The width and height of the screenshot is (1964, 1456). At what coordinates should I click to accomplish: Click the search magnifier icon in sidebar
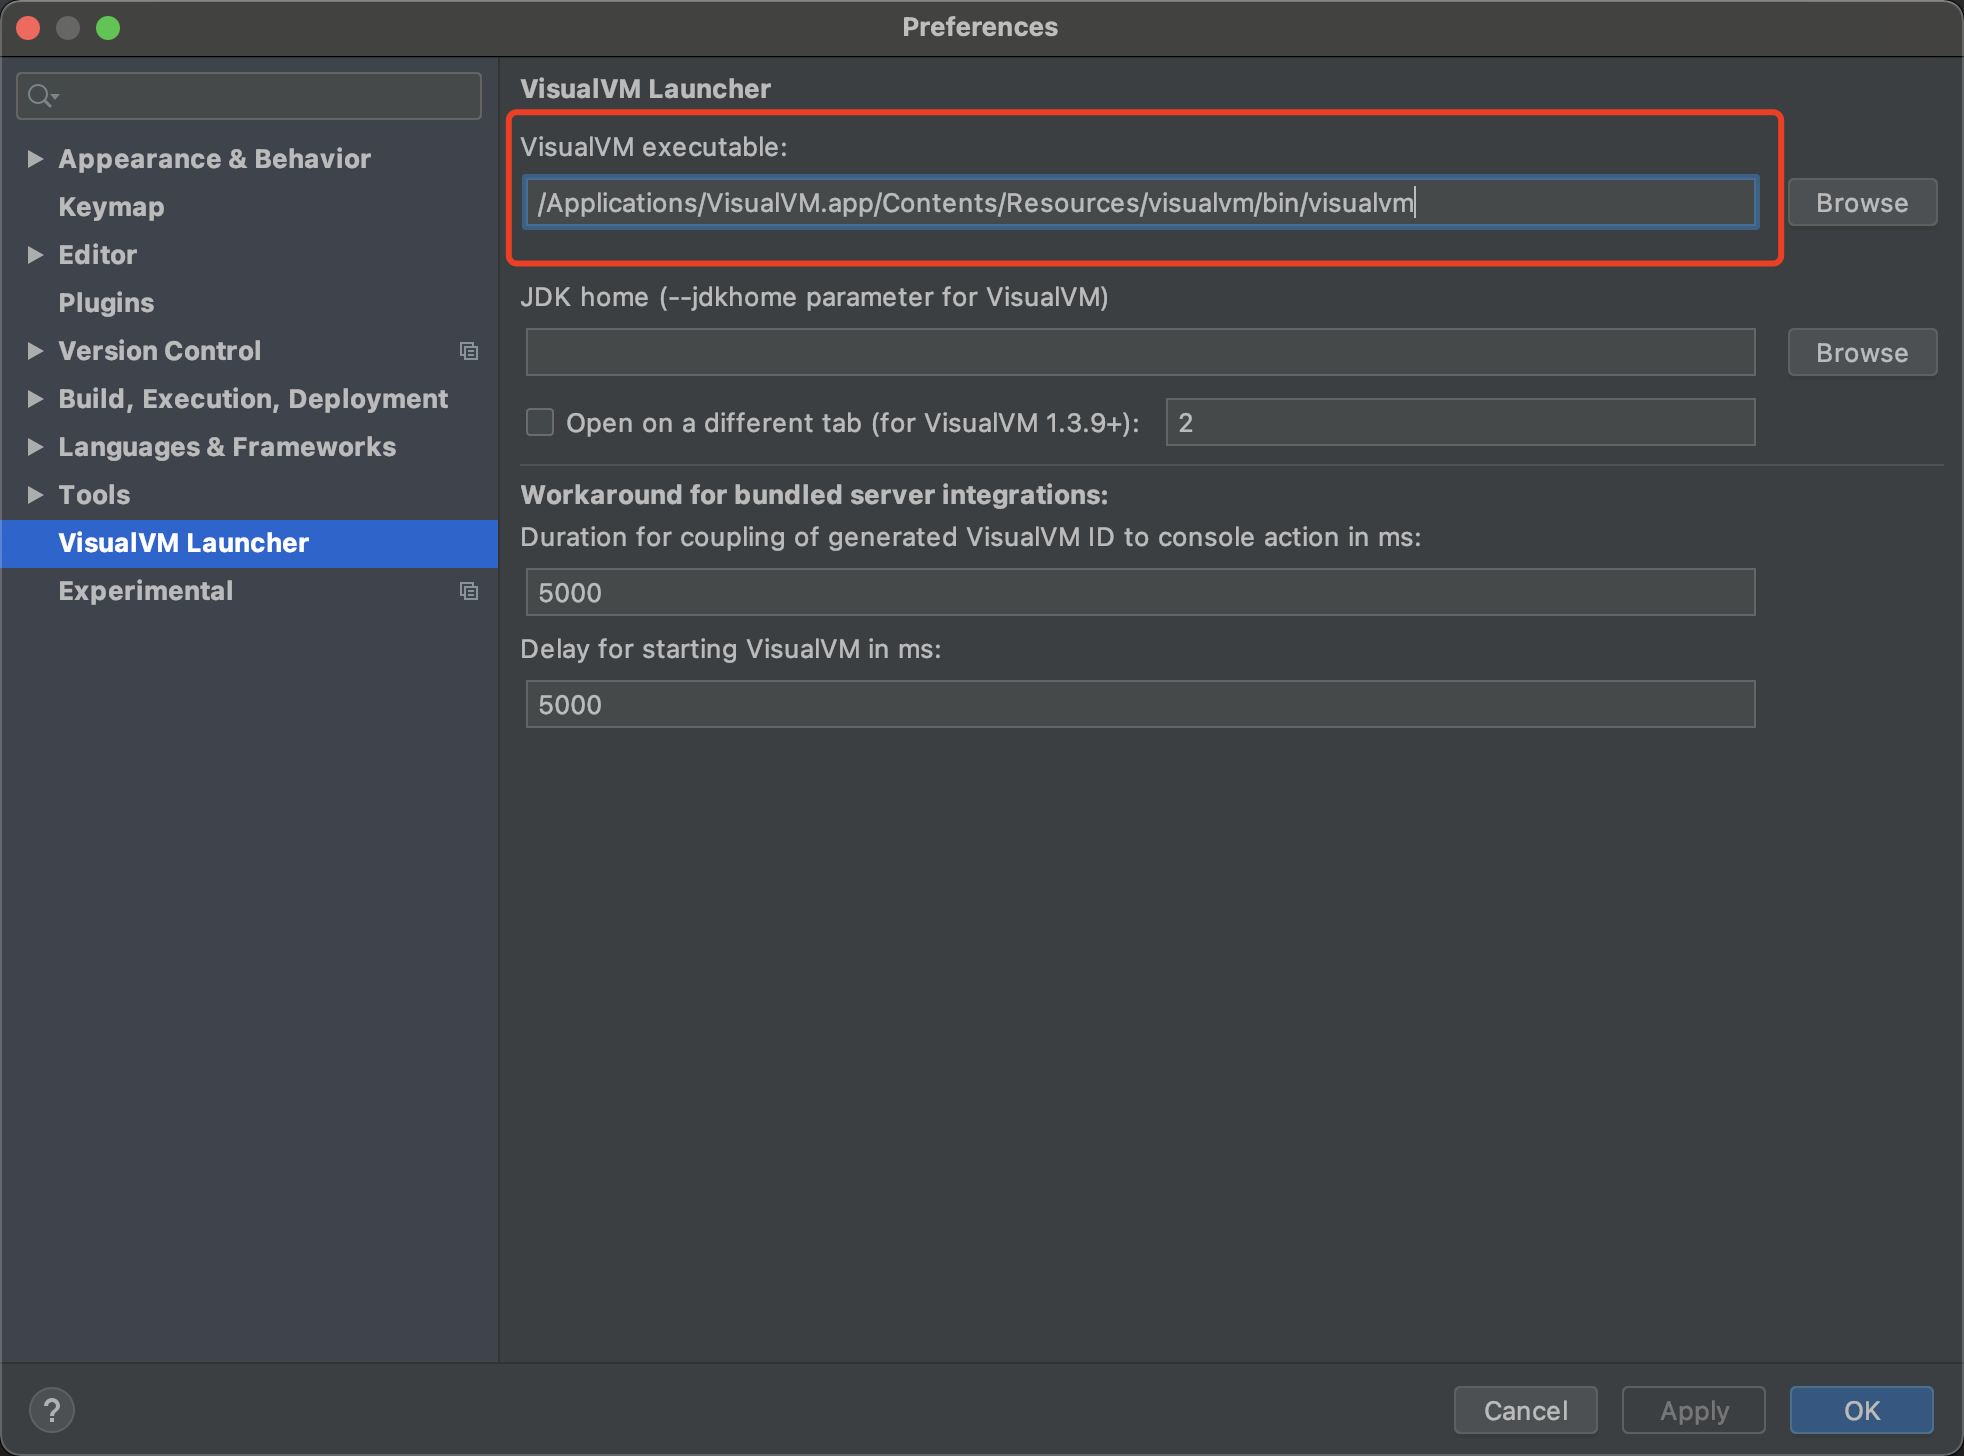coord(42,96)
